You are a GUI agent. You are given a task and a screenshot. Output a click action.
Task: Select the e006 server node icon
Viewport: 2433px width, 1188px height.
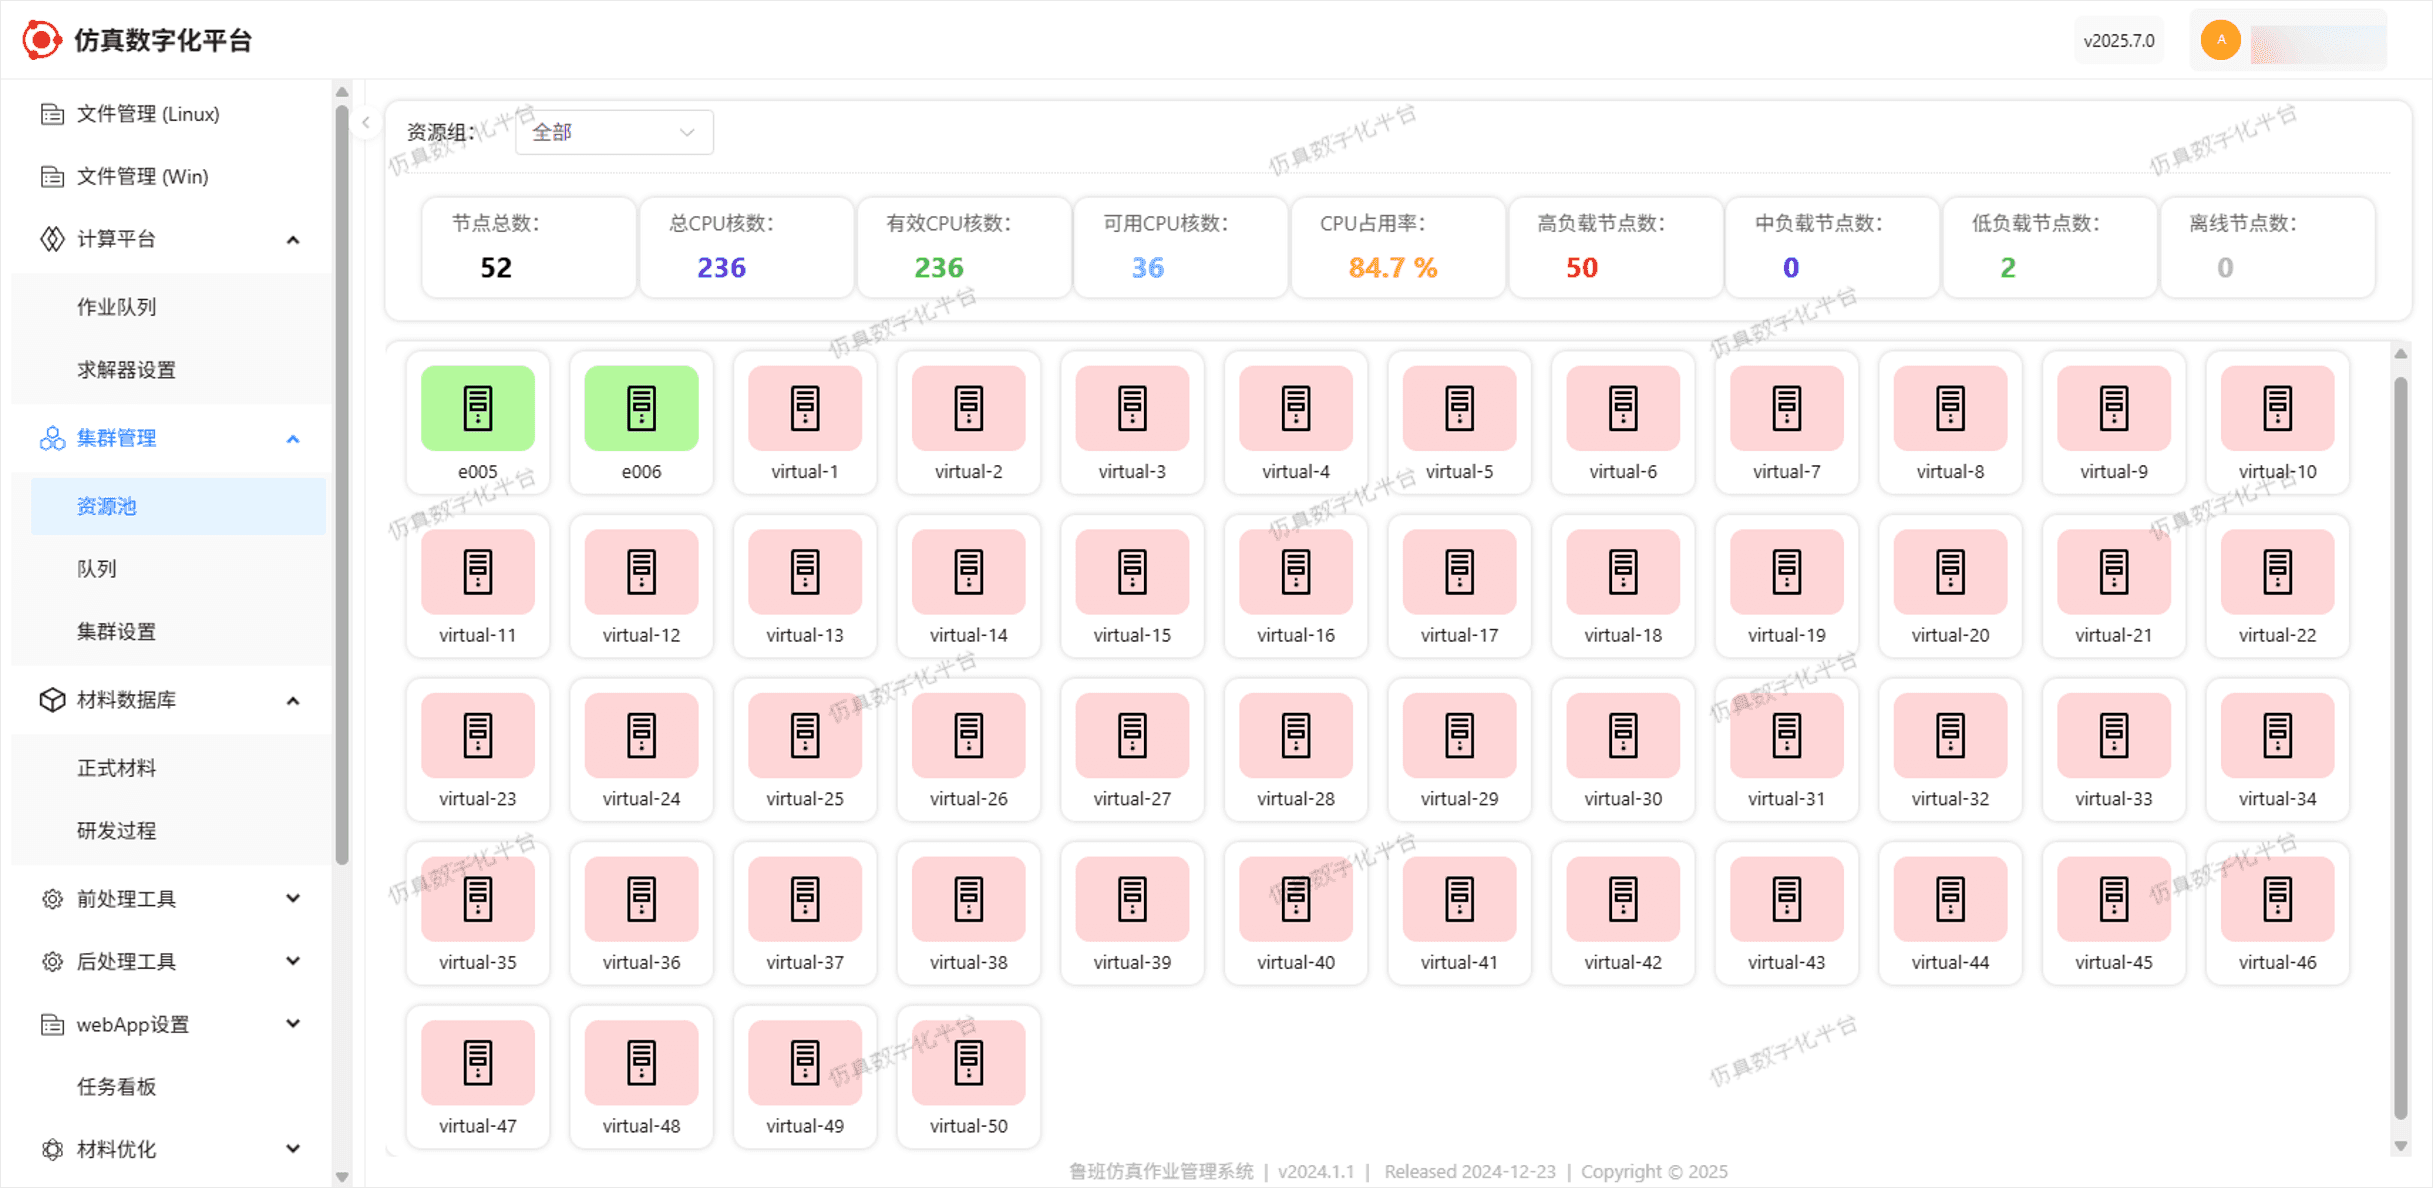[641, 408]
